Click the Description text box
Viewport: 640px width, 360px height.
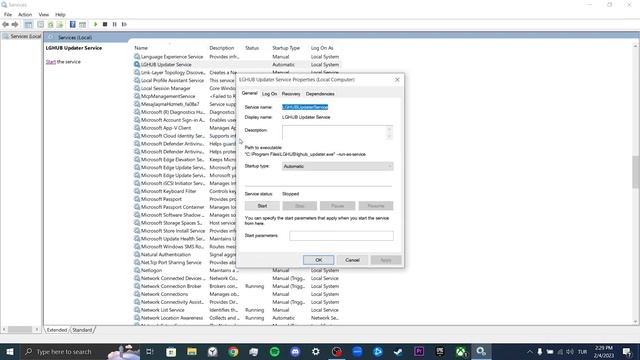point(337,133)
